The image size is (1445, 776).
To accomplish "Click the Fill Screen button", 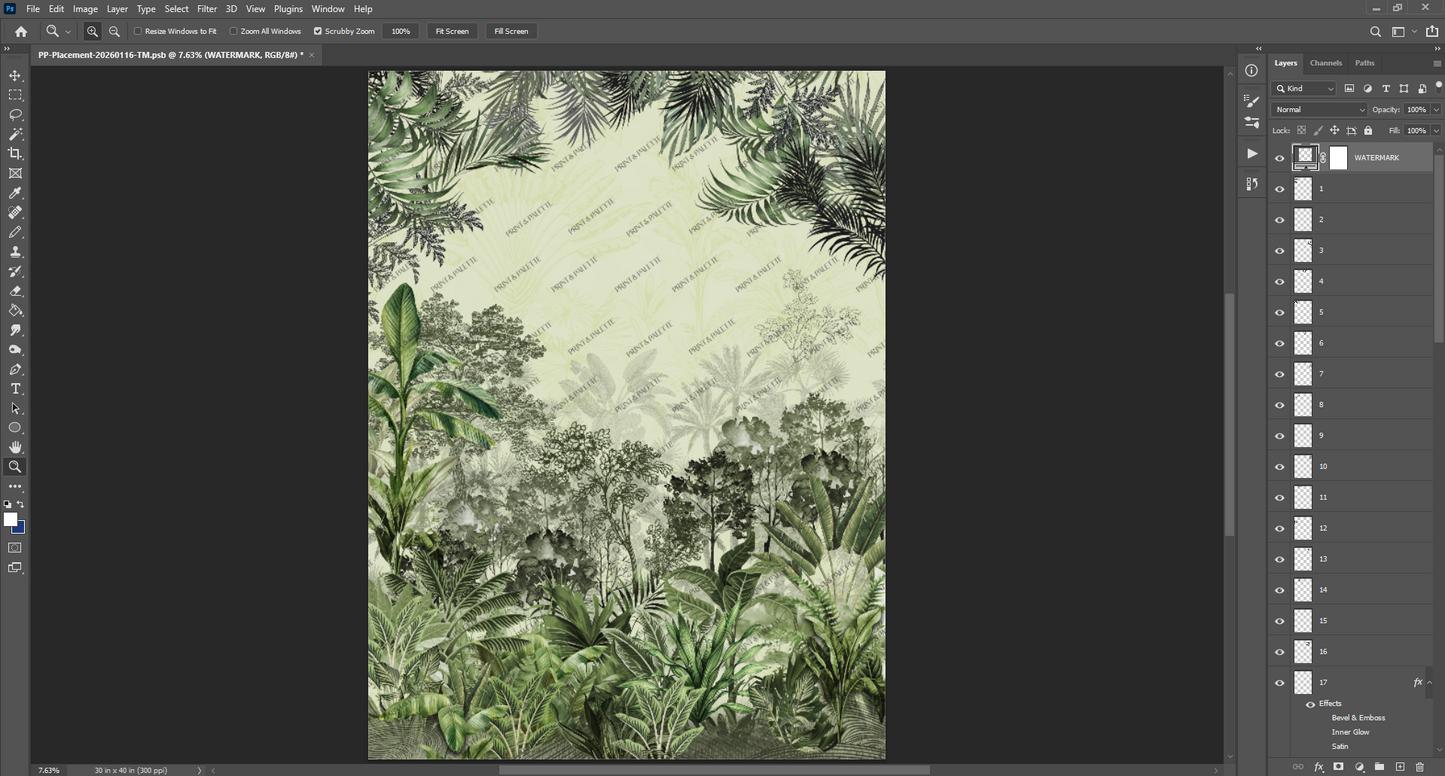I will [x=511, y=31].
